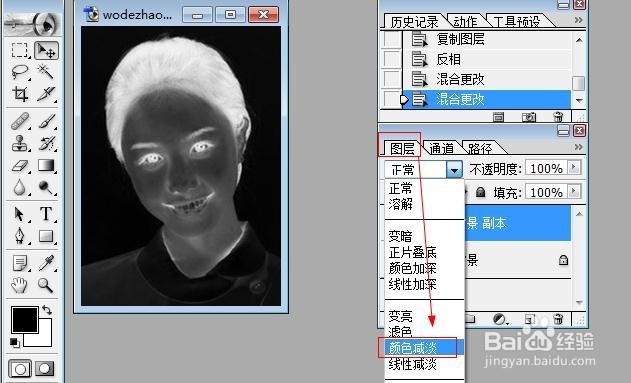Select the Eraser tool
This screenshot has height=383, width=631.
point(20,165)
